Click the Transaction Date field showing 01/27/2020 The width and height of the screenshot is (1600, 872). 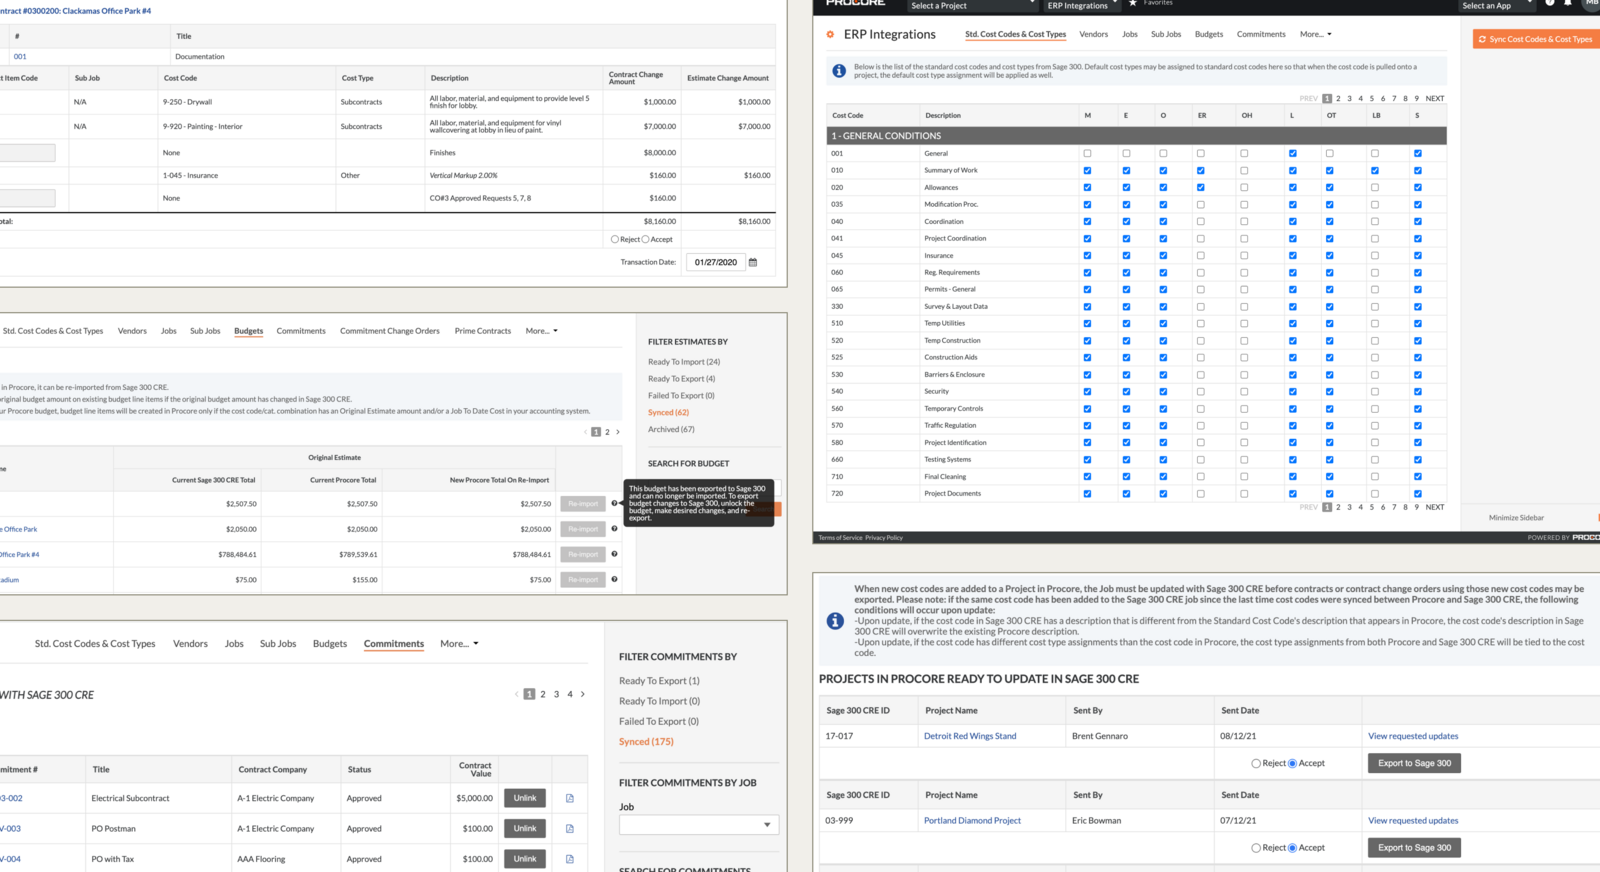coord(716,262)
